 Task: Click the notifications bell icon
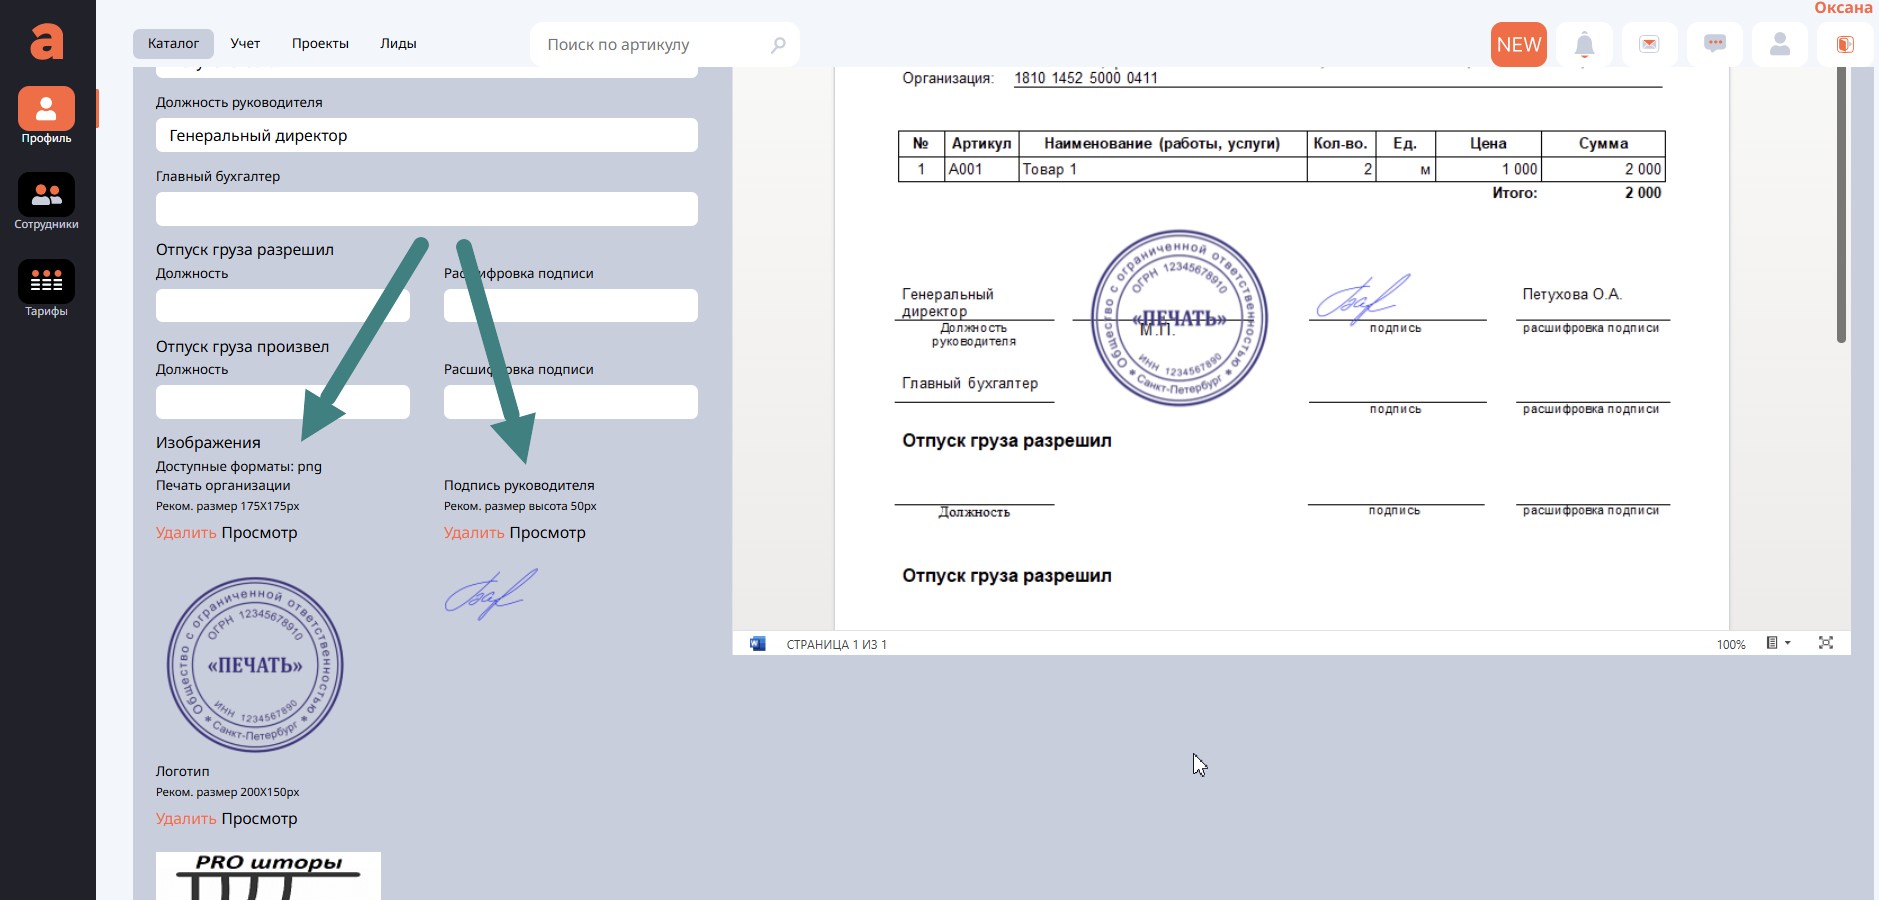click(x=1584, y=45)
